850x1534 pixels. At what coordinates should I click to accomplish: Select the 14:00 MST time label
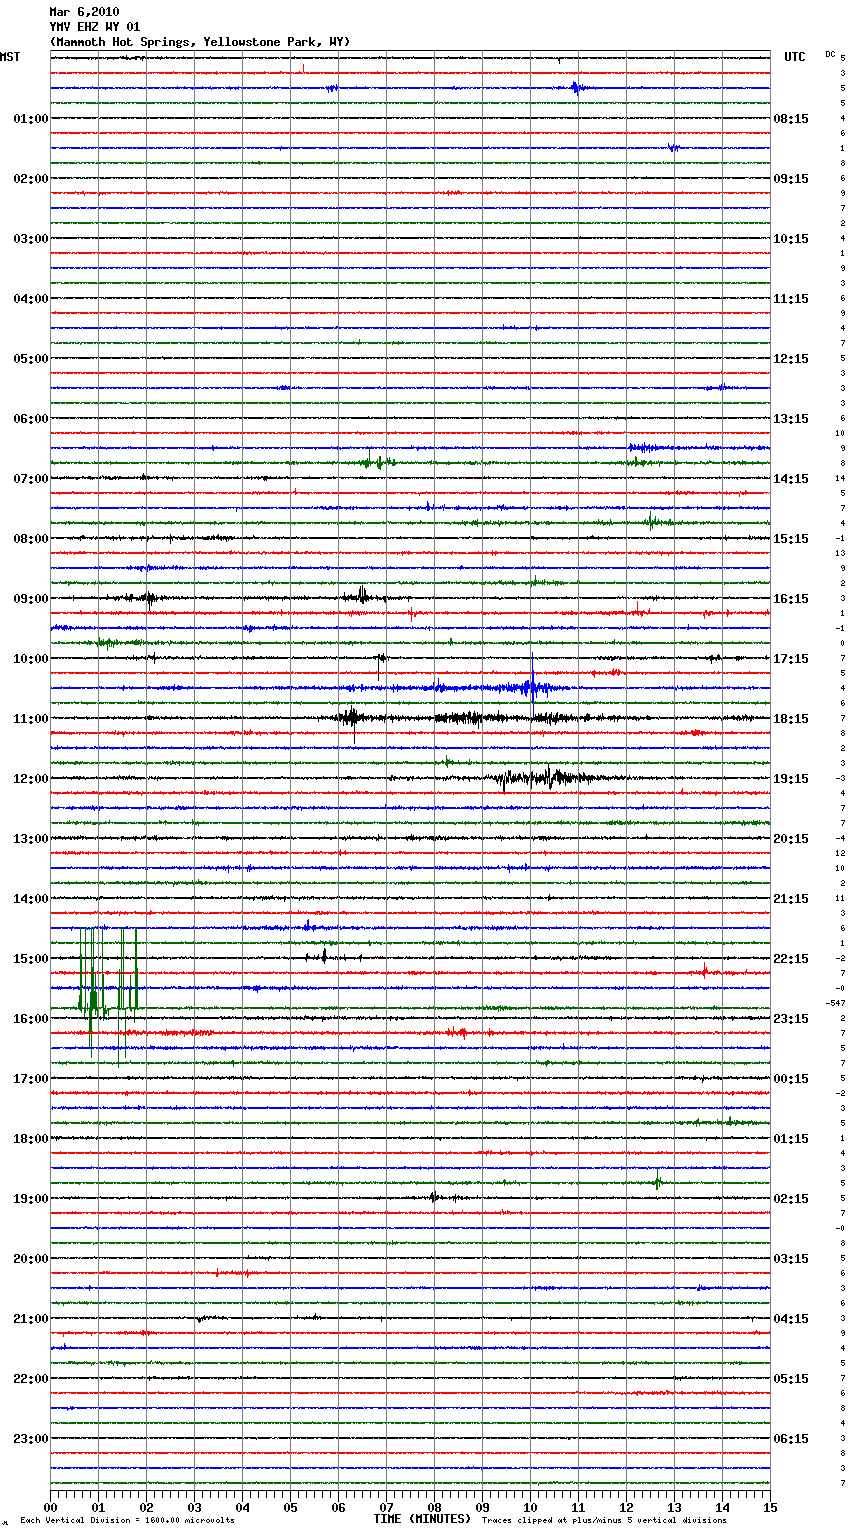point(31,899)
